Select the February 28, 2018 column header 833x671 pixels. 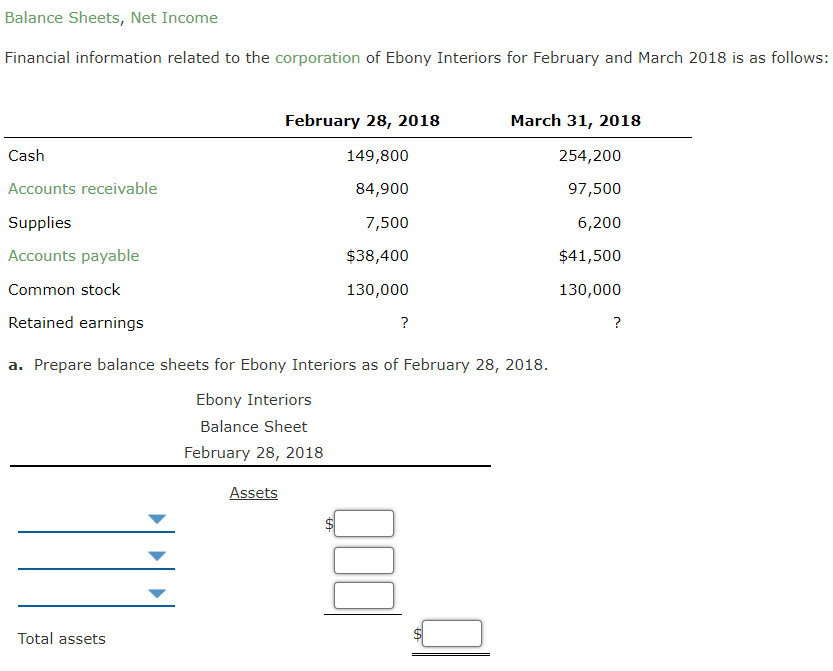(x=362, y=120)
